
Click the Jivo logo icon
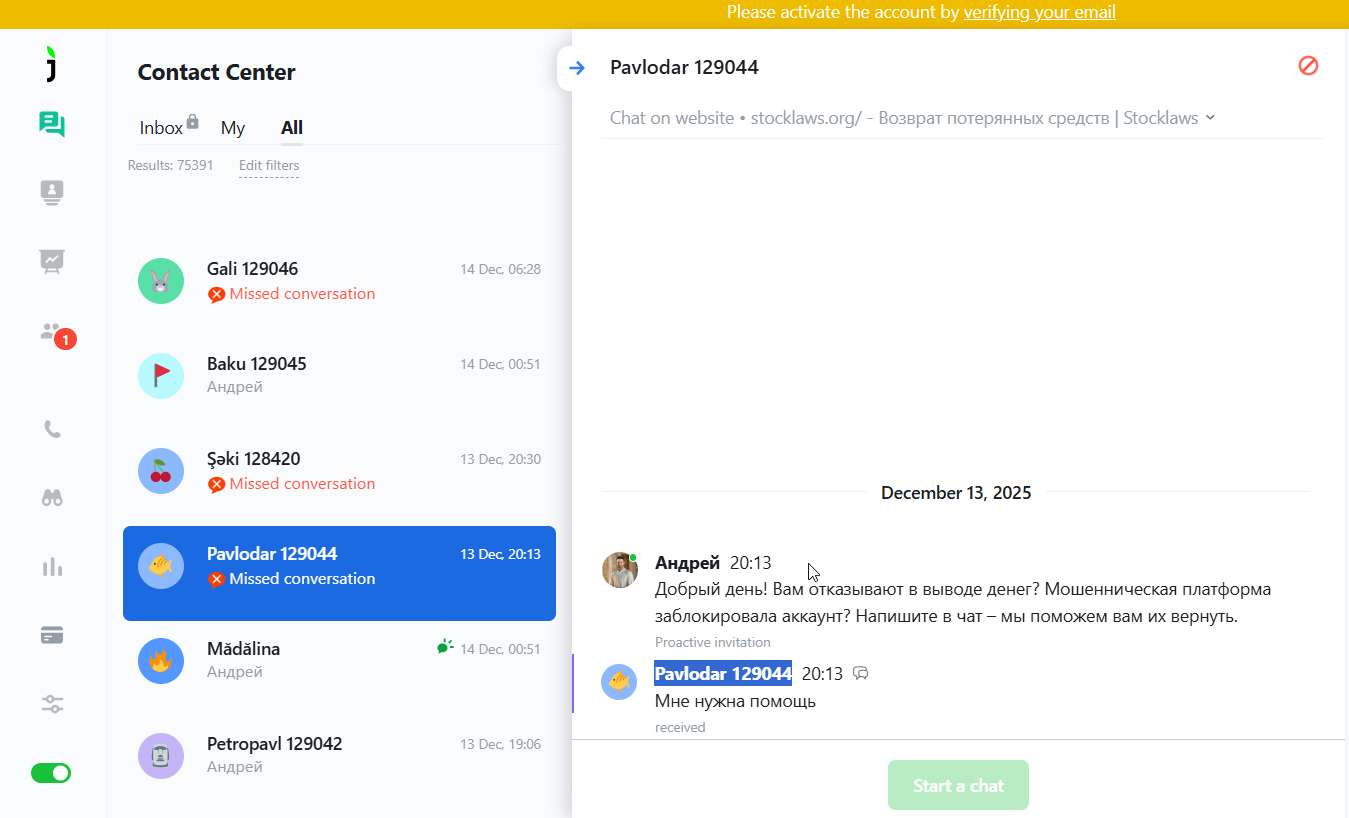click(x=52, y=63)
